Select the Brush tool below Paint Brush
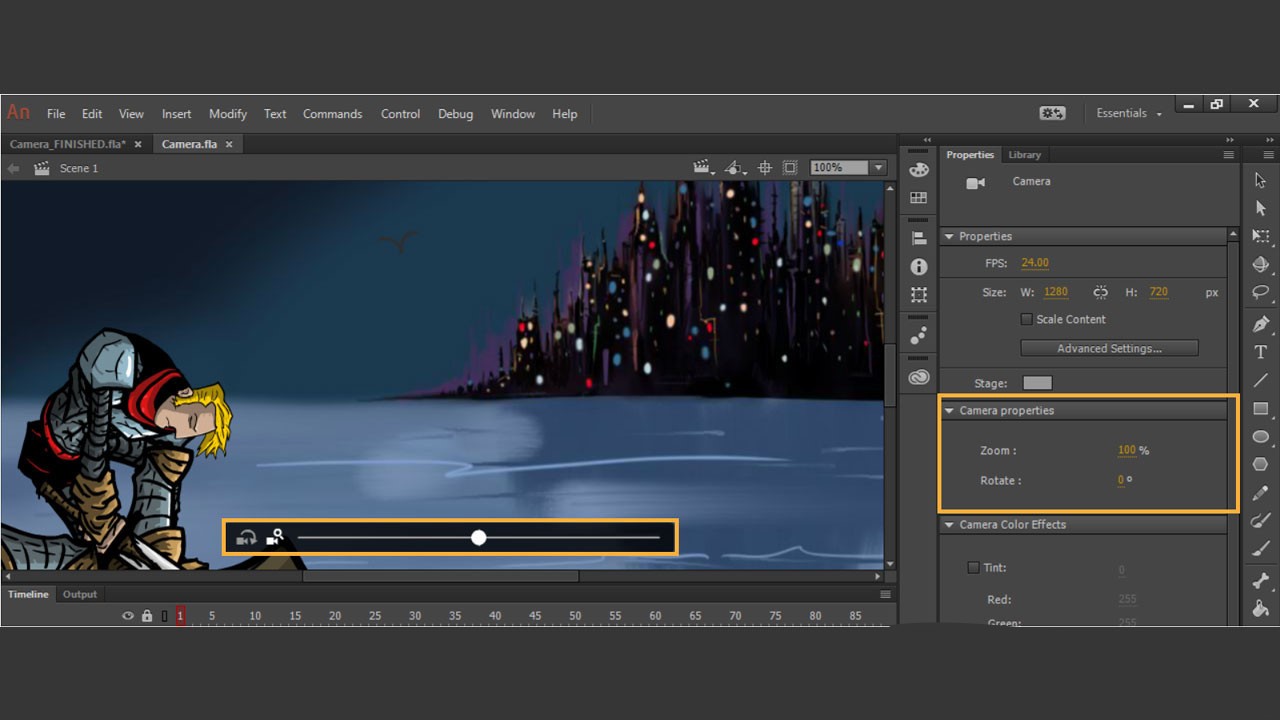Screen dimensions: 1280x720 (1260, 549)
